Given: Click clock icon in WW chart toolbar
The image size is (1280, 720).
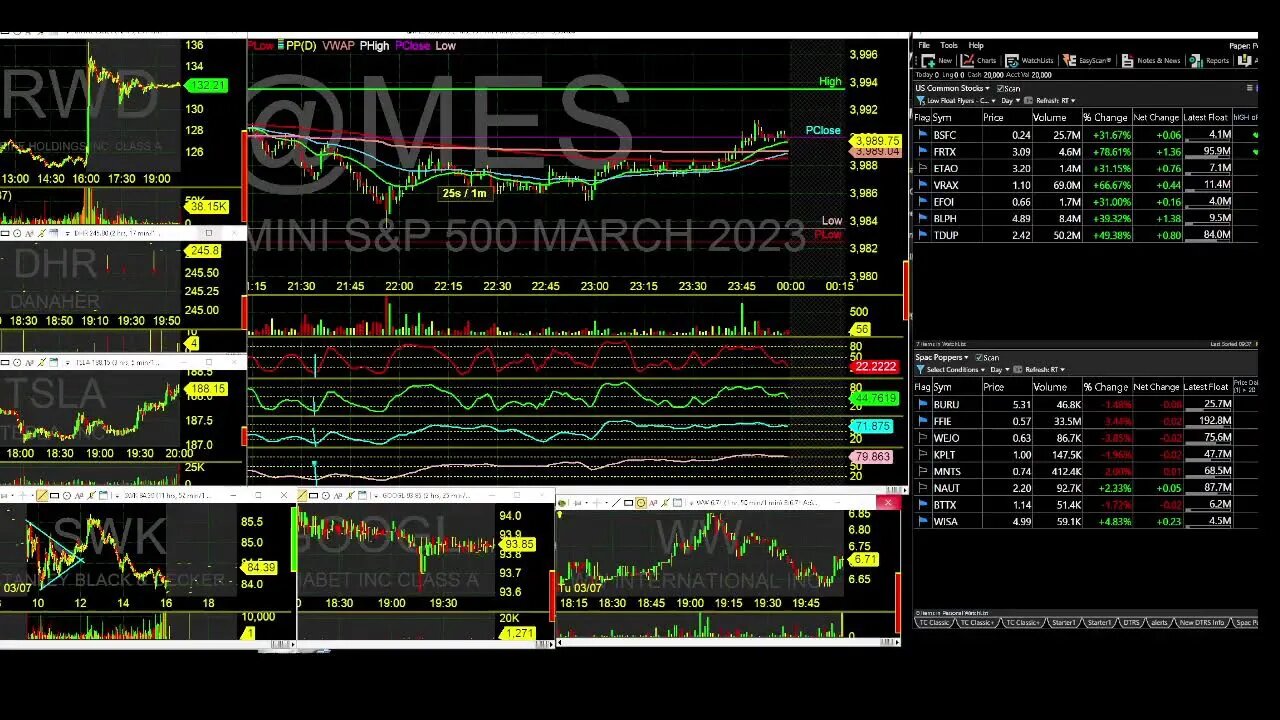Looking at the screenshot, I should [x=640, y=501].
